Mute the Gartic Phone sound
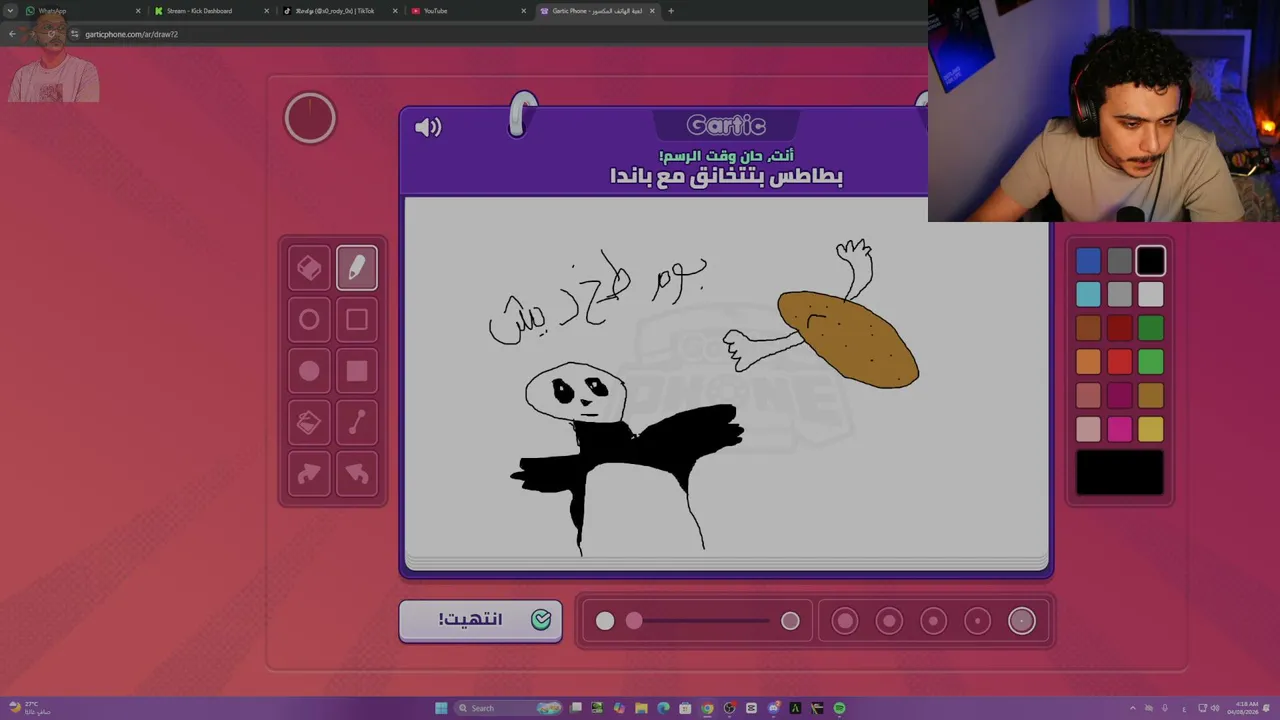This screenshot has width=1280, height=720. 428,127
